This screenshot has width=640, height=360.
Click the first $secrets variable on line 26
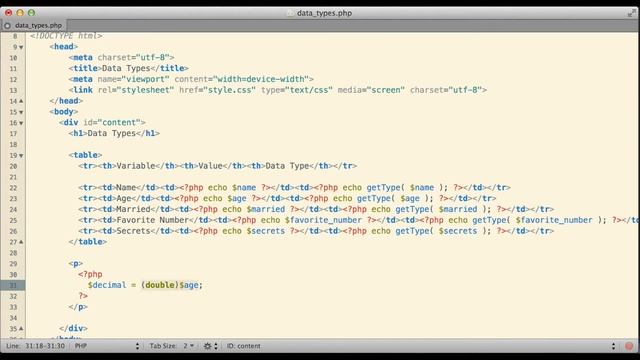click(x=265, y=231)
